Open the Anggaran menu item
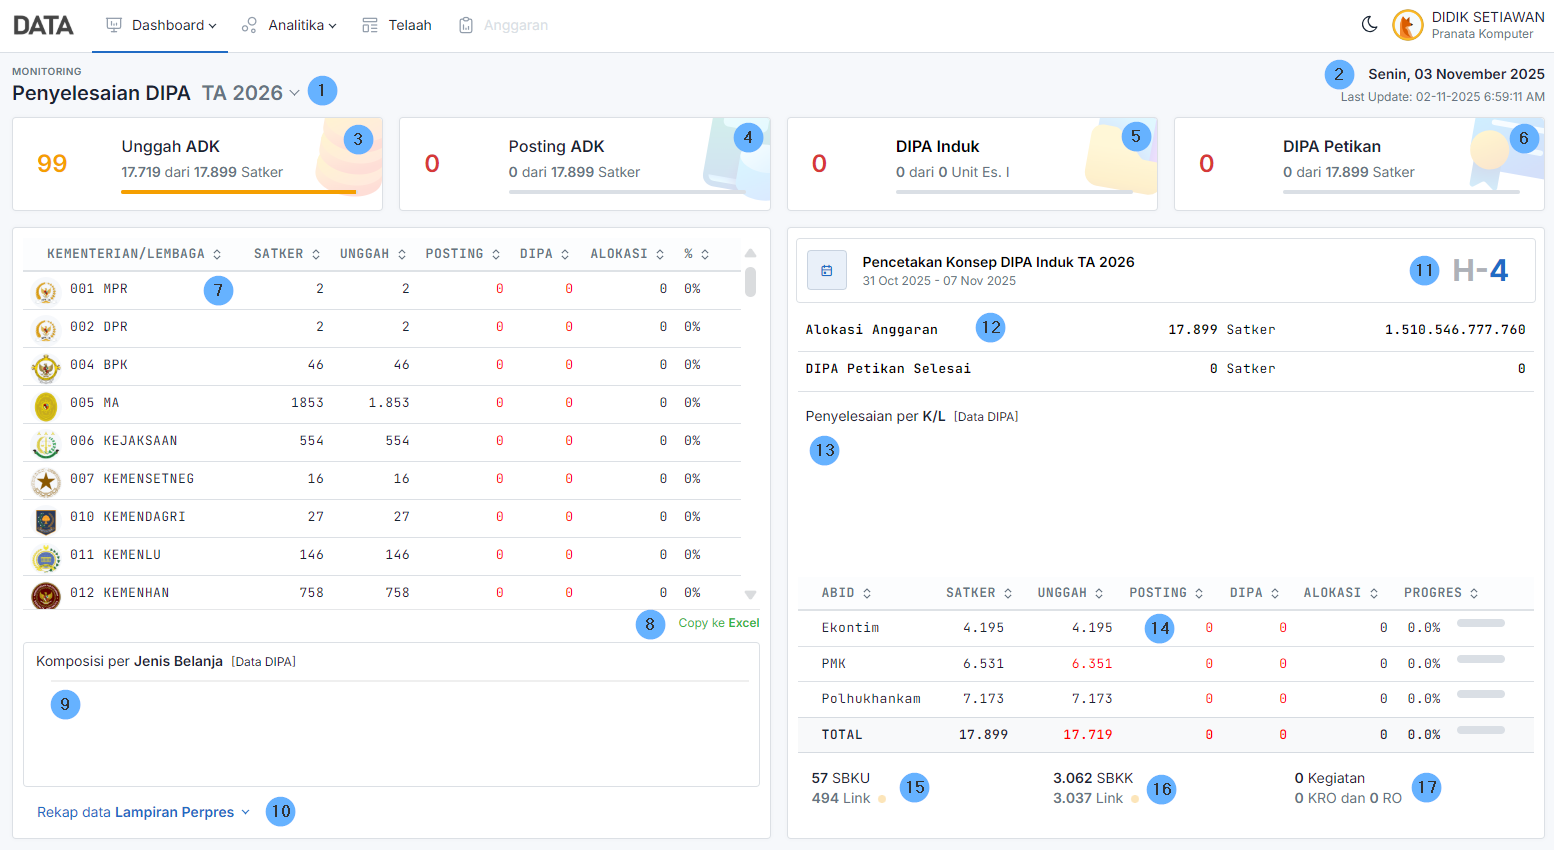 (x=503, y=25)
